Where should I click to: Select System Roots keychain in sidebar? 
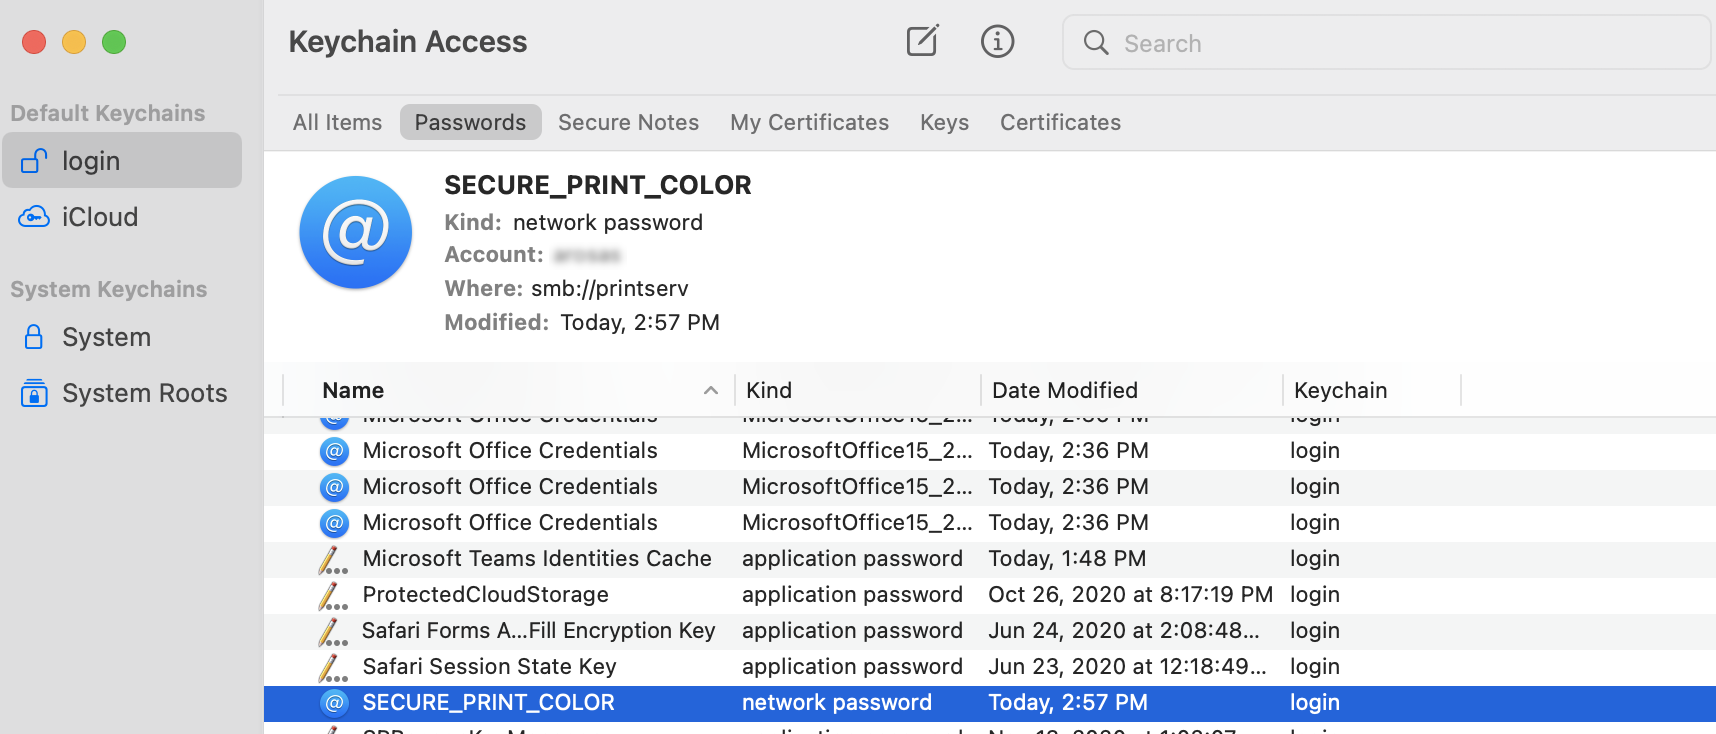(x=122, y=393)
